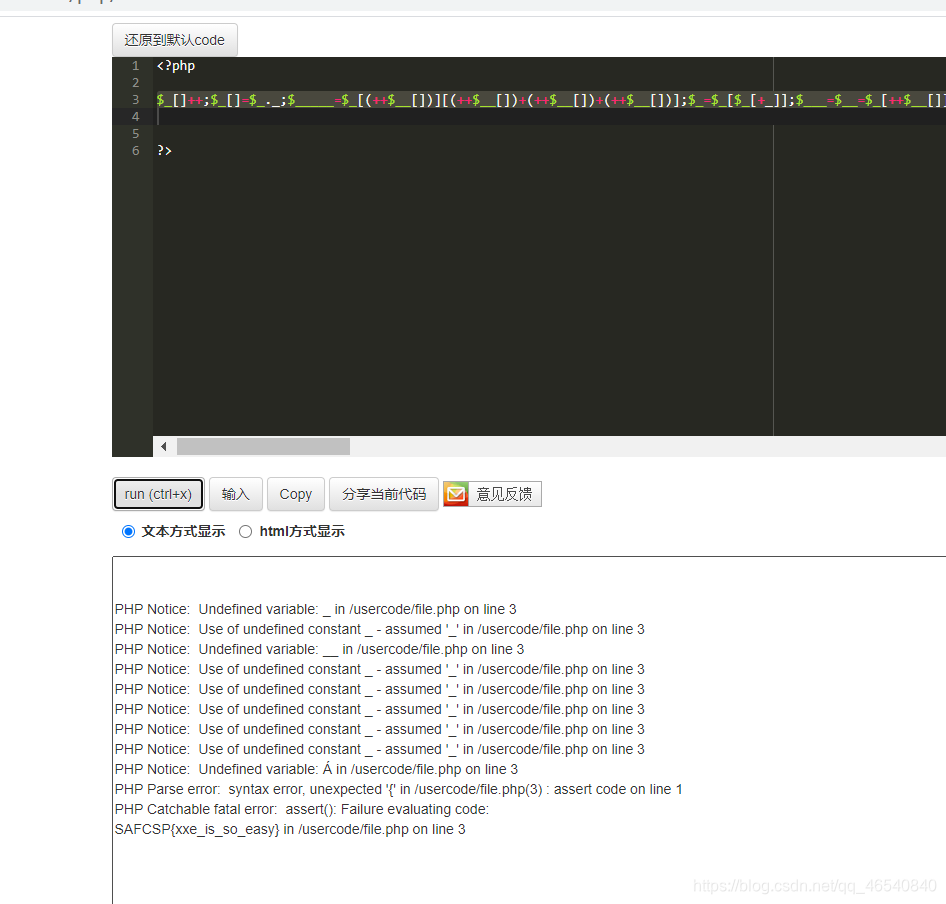Click line number 6 in the gutter

pos(136,151)
